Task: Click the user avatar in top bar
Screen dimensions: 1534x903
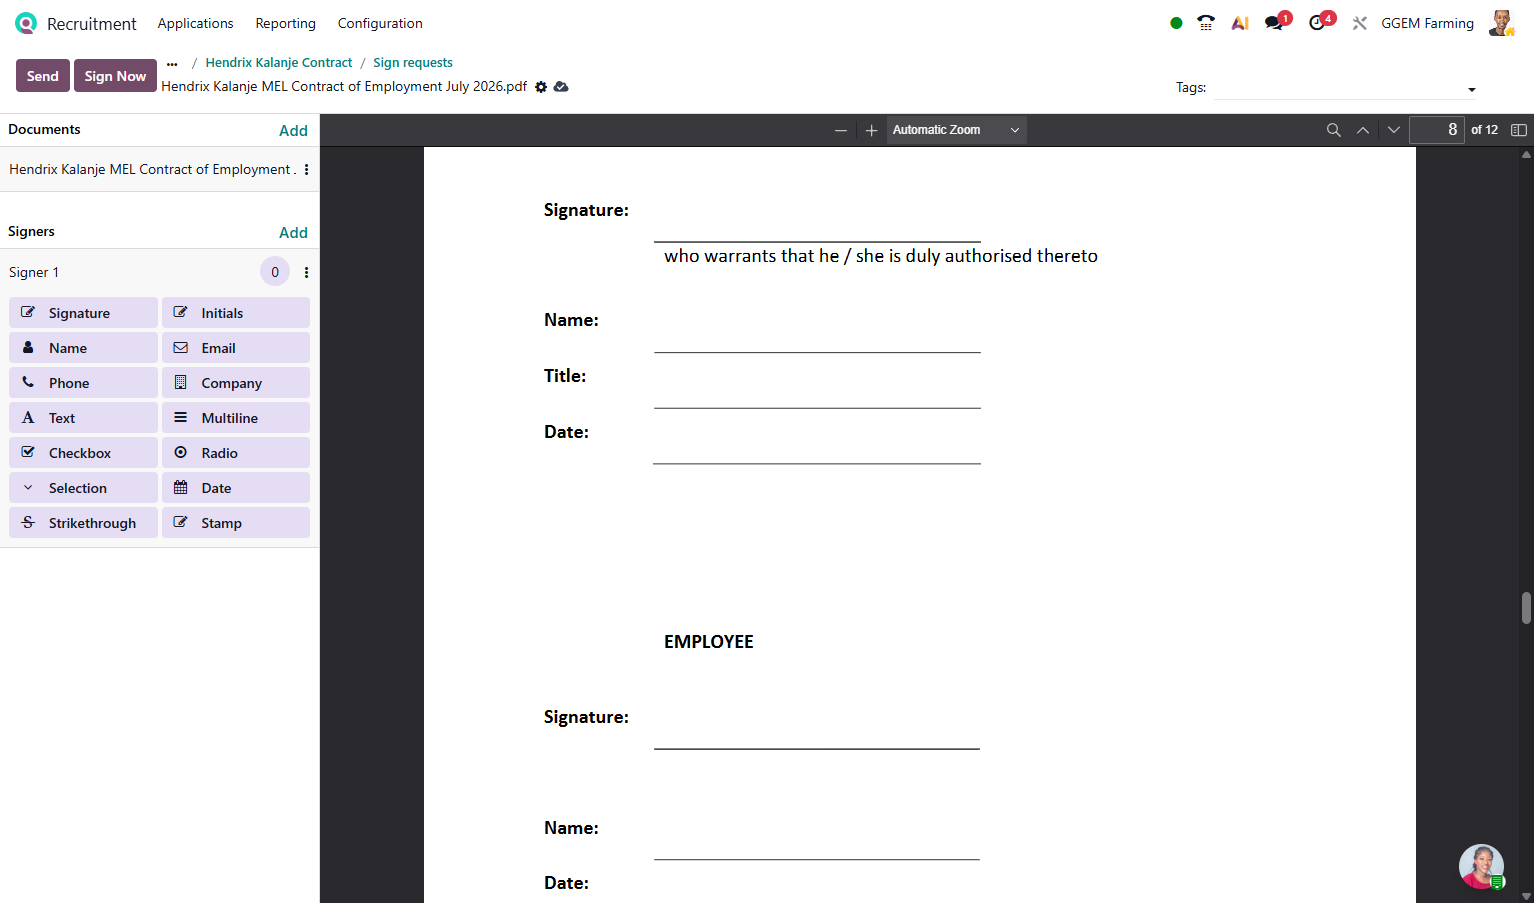Action: coord(1502,23)
